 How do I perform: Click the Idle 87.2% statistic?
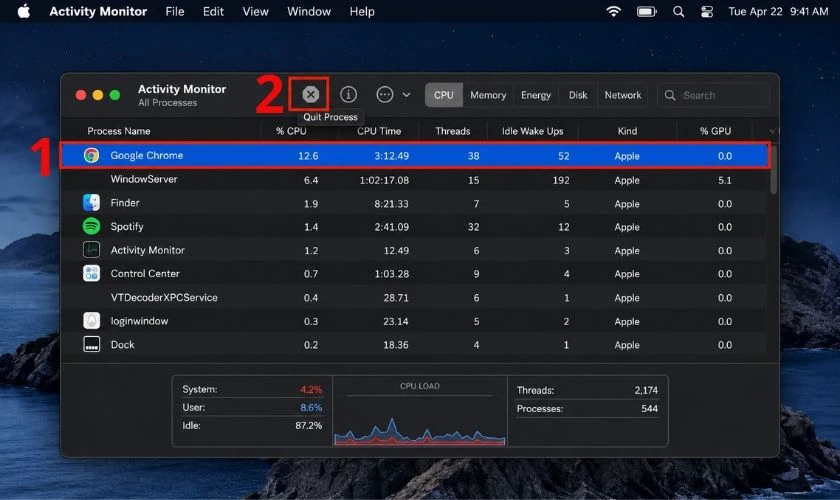pos(252,426)
